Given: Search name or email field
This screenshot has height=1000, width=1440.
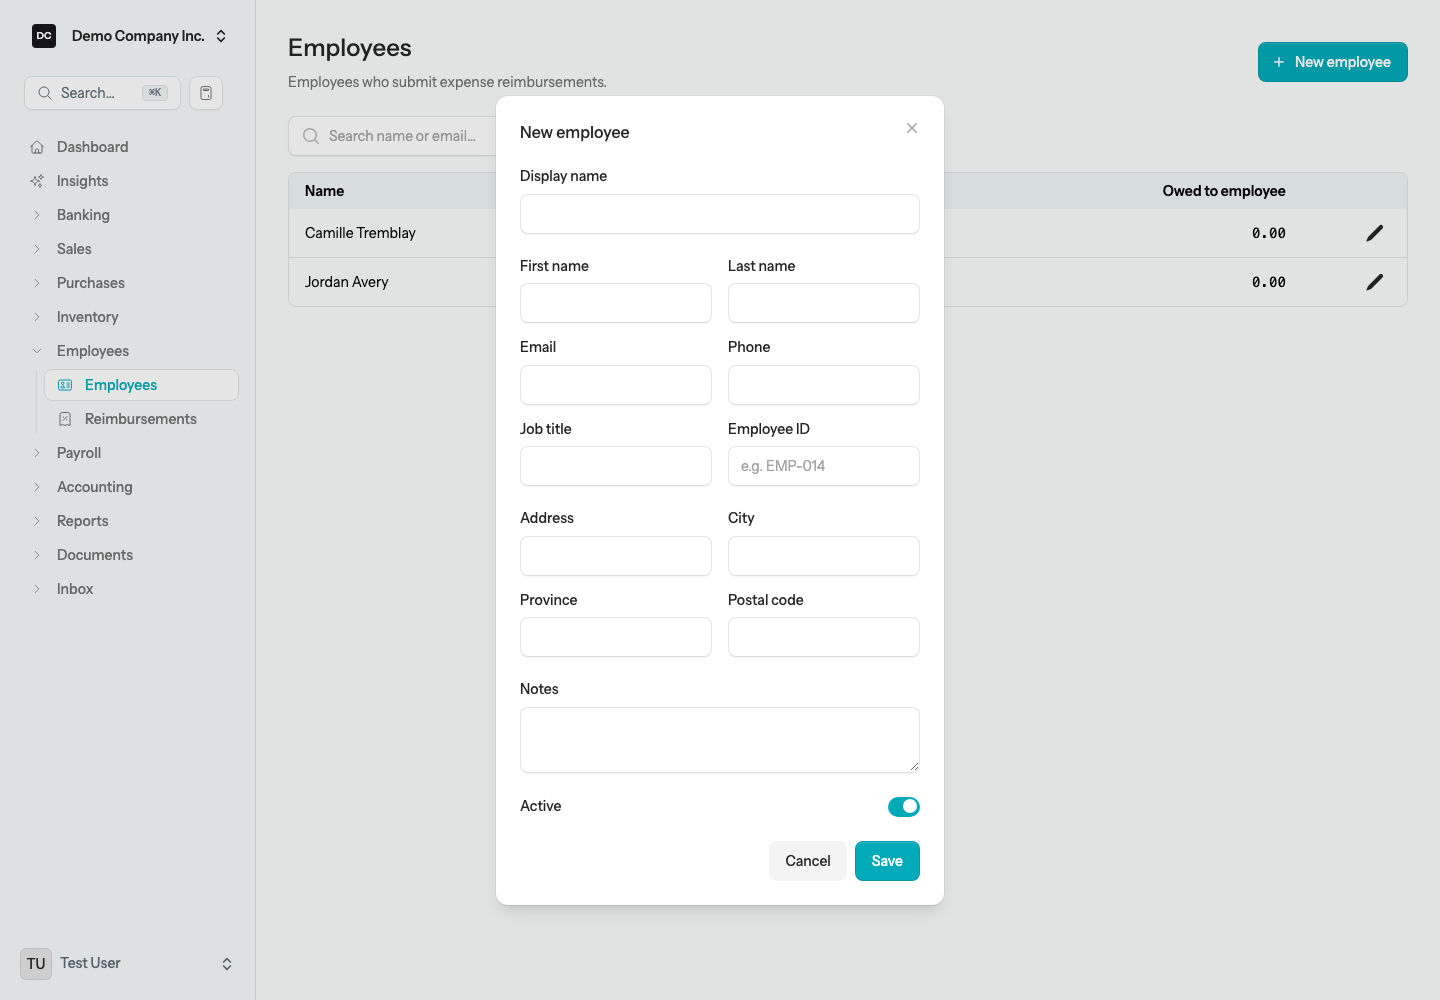Looking at the screenshot, I should (x=392, y=136).
